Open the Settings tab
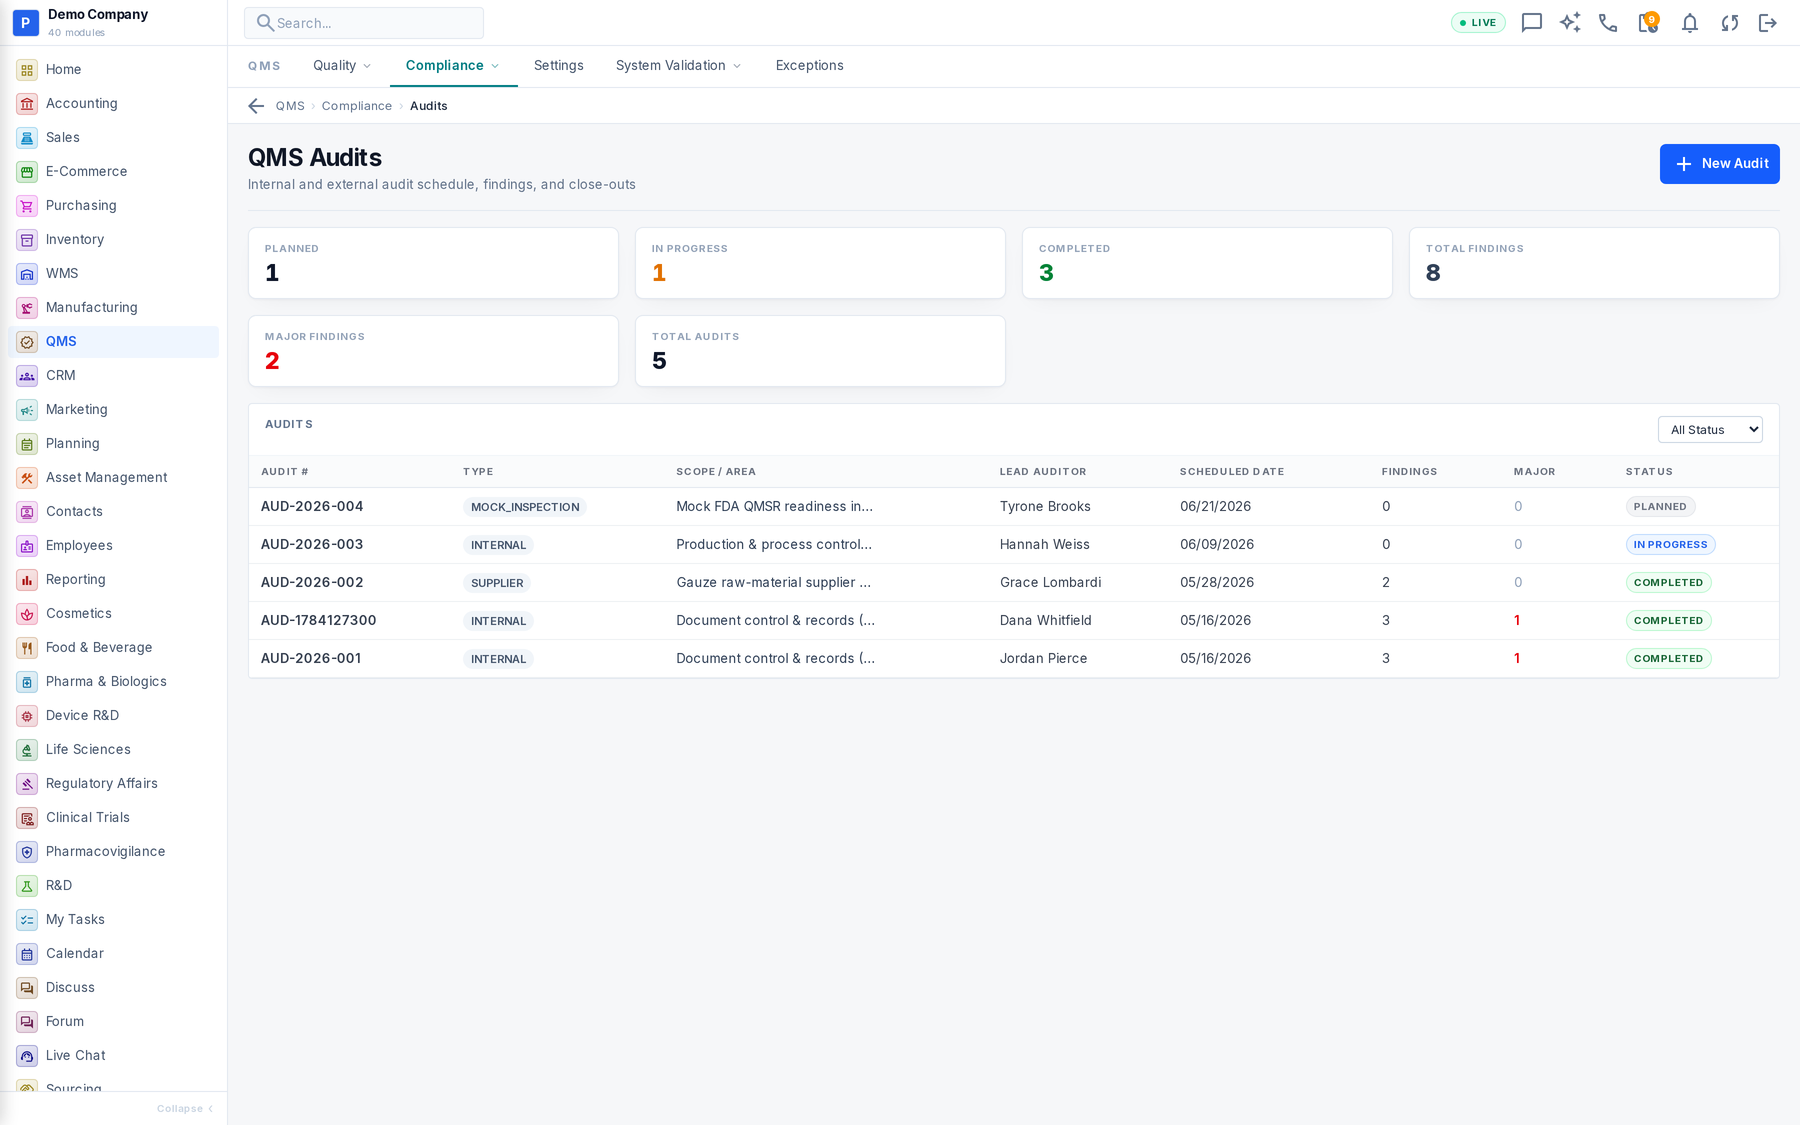 pos(559,66)
